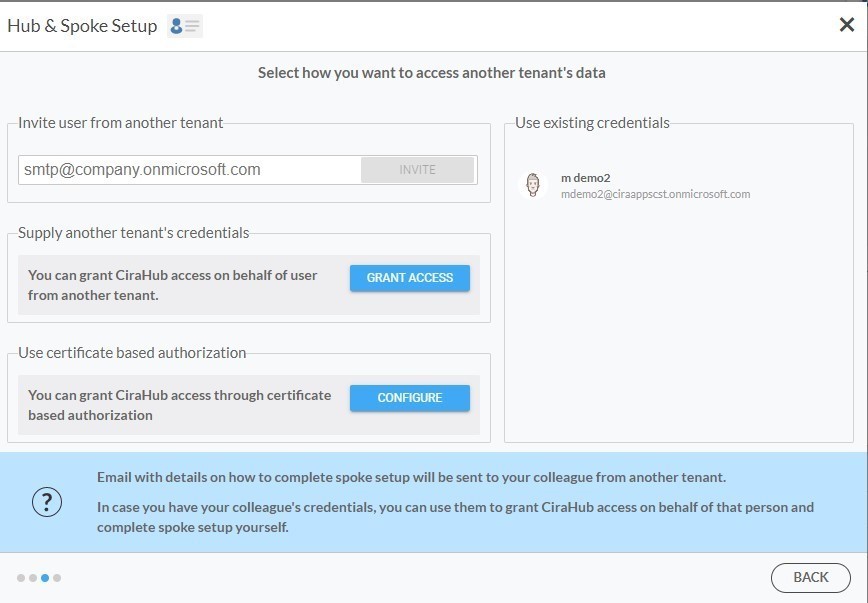Click the GRANT ACCESS button
The width and height of the screenshot is (868, 603).
coord(410,277)
